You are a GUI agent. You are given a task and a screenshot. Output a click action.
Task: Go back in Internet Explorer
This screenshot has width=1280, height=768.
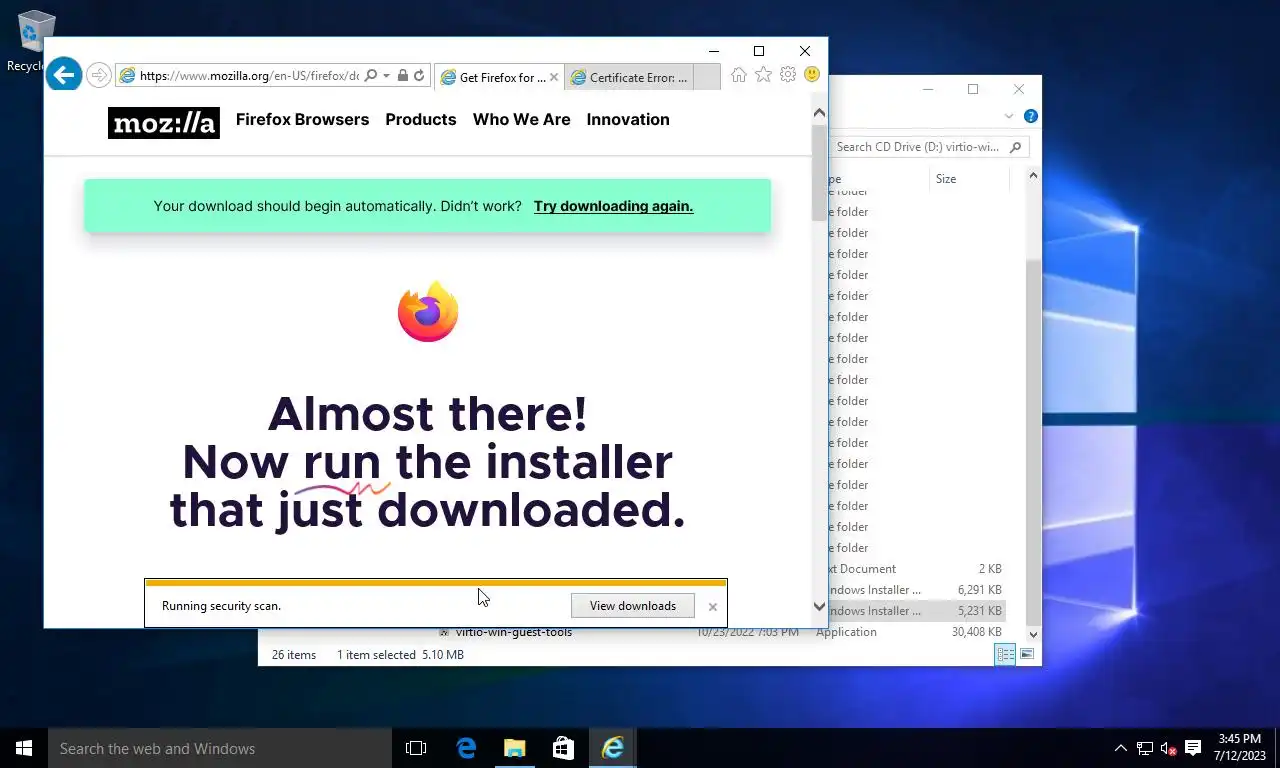[x=63, y=74]
